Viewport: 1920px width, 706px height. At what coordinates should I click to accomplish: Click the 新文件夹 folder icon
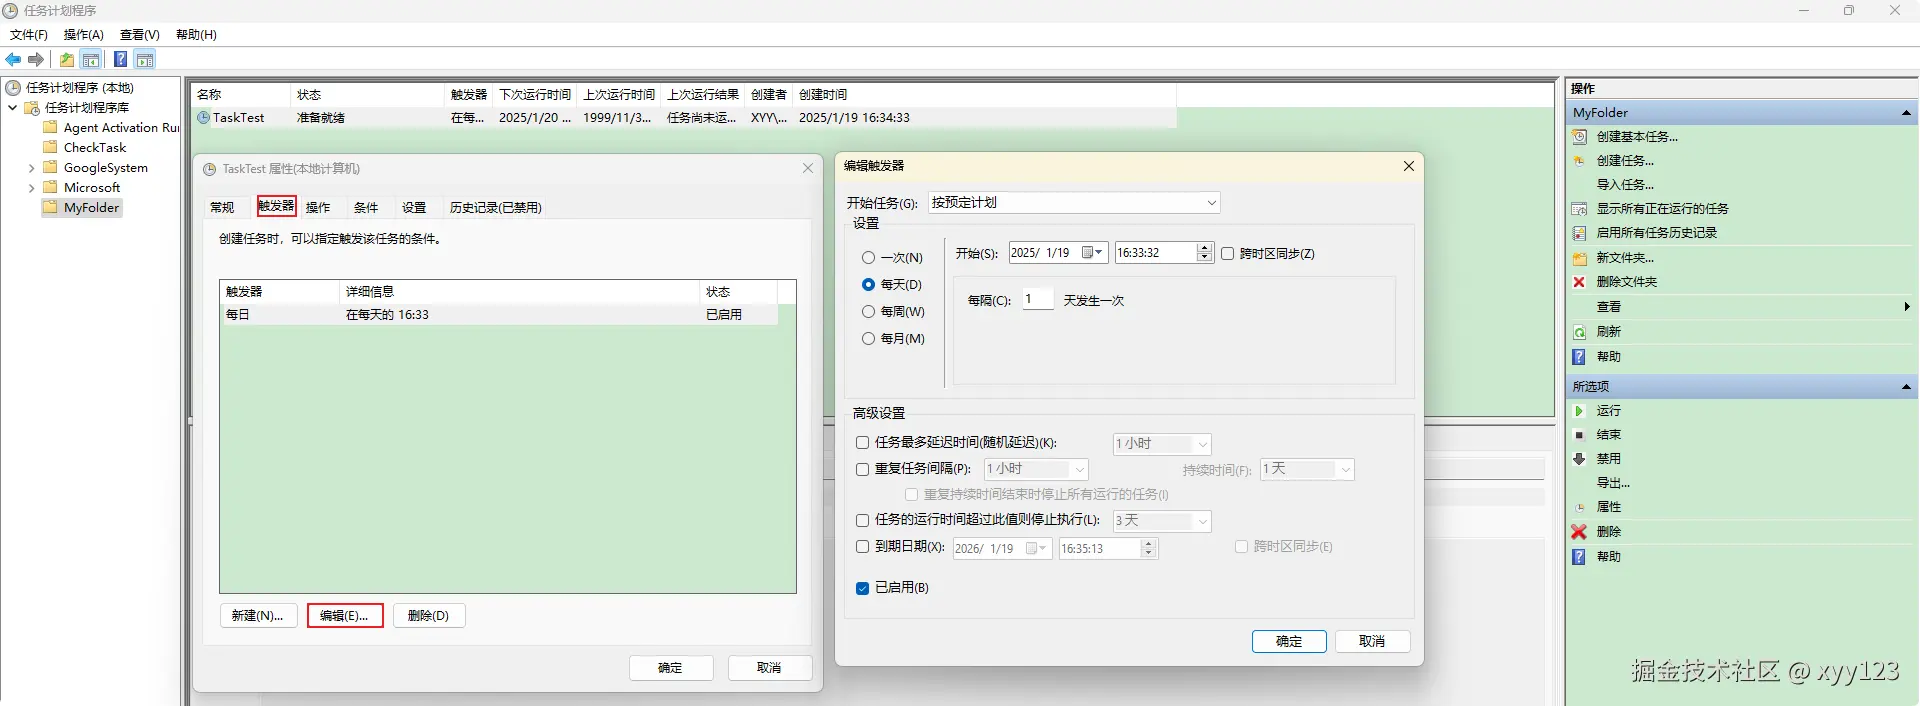1580,258
